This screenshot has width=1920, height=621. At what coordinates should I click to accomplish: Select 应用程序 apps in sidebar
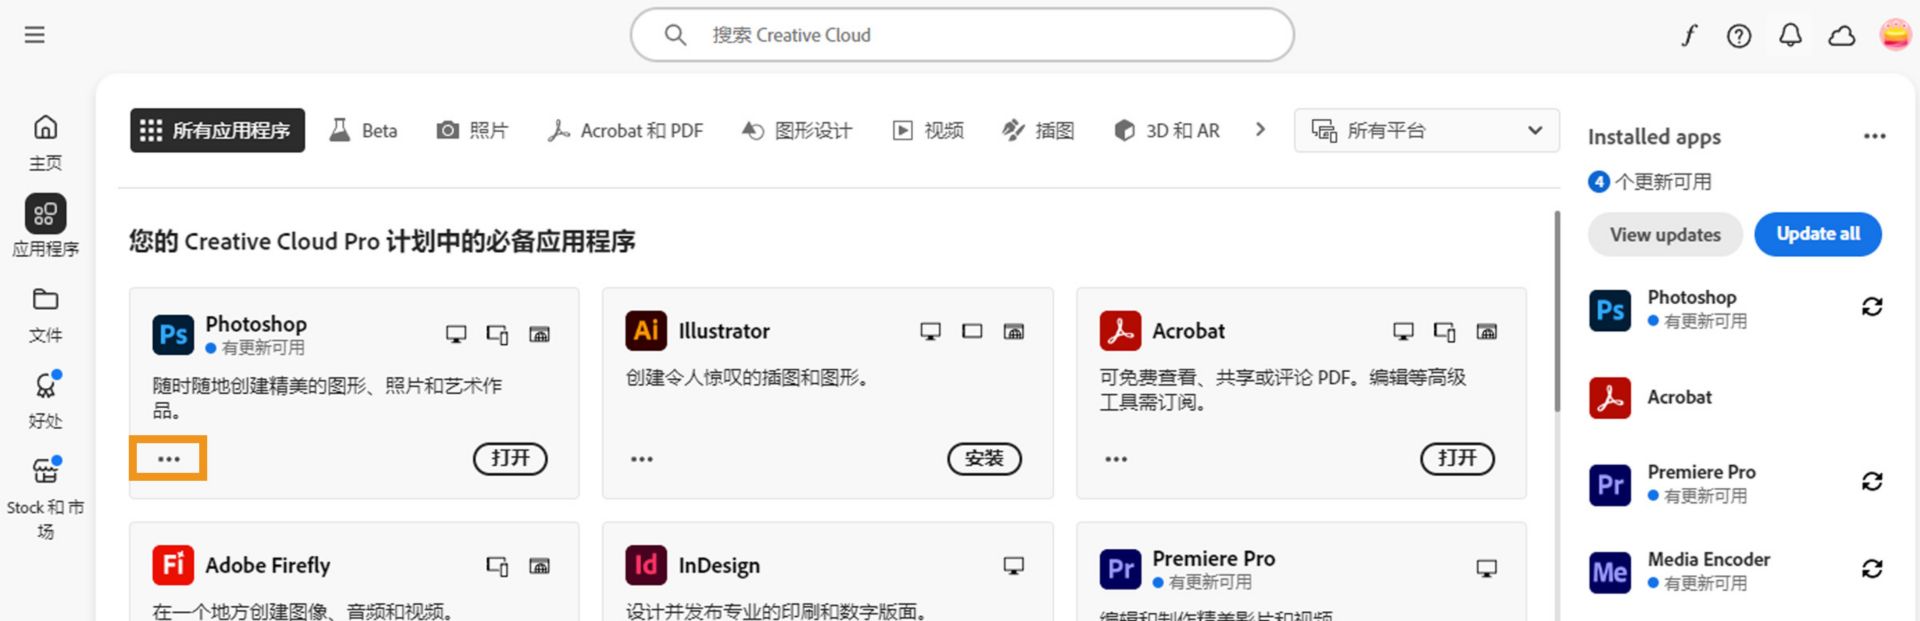(45, 226)
